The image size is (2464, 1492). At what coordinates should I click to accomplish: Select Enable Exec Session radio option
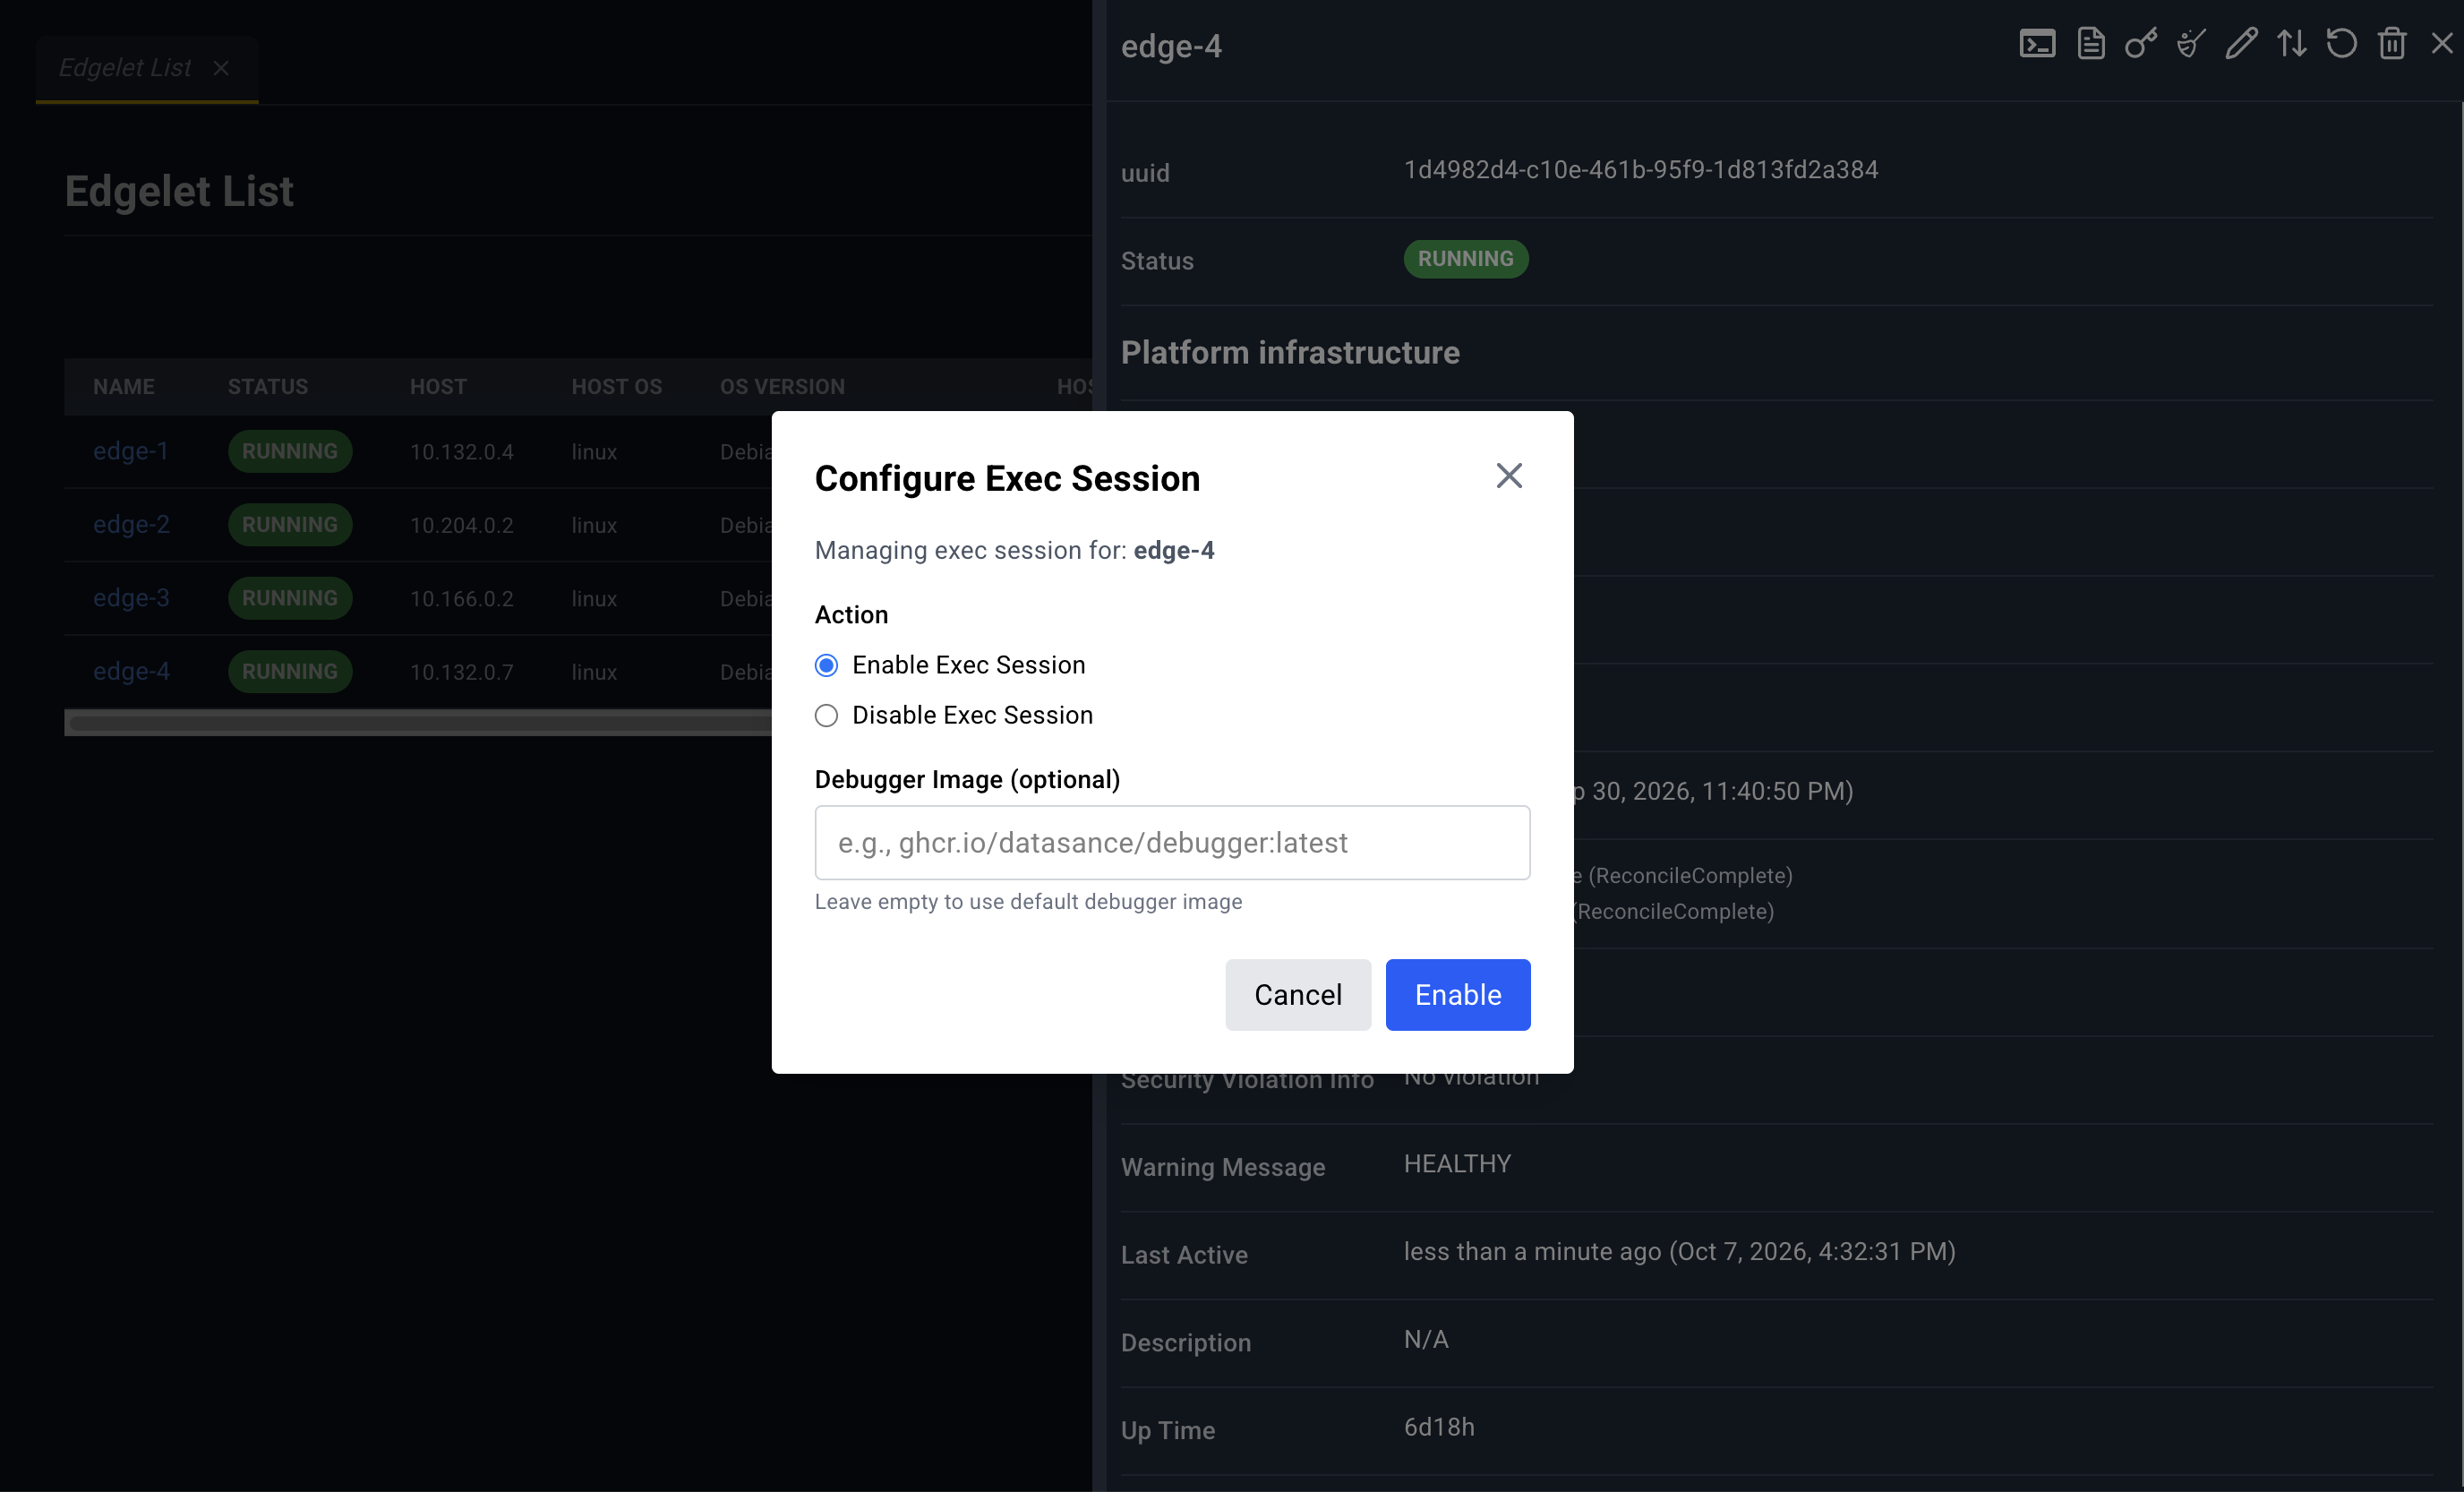pyautogui.click(x=826, y=665)
